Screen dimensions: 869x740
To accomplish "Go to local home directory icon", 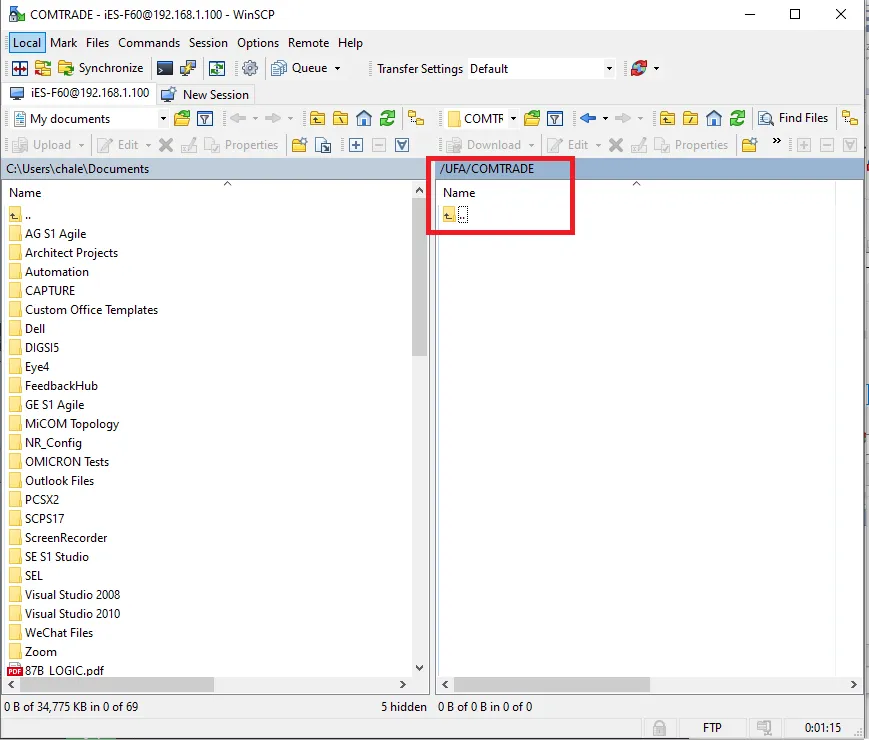I will click(x=364, y=119).
